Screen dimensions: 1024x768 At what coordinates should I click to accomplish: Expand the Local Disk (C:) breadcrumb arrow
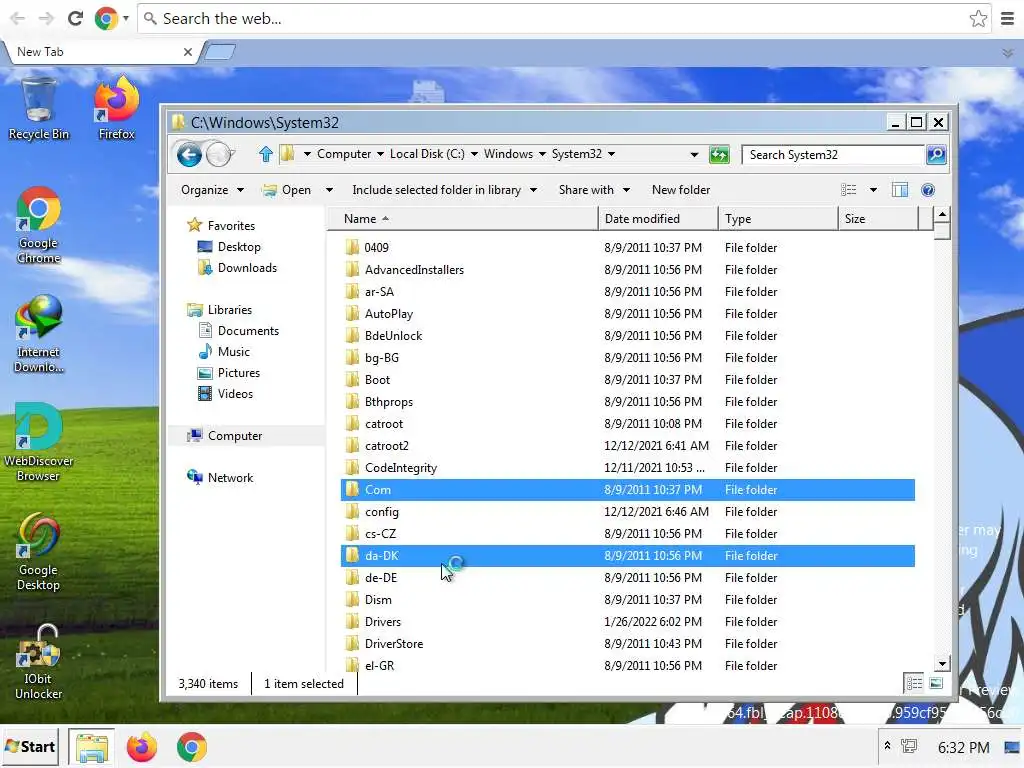tap(474, 154)
